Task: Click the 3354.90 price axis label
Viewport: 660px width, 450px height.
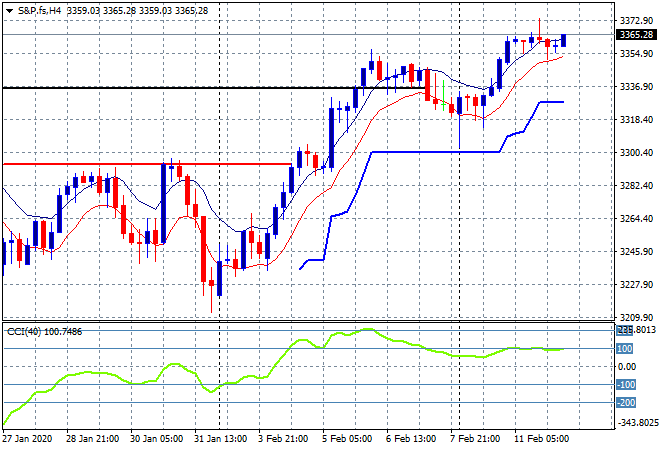Action: [636, 54]
